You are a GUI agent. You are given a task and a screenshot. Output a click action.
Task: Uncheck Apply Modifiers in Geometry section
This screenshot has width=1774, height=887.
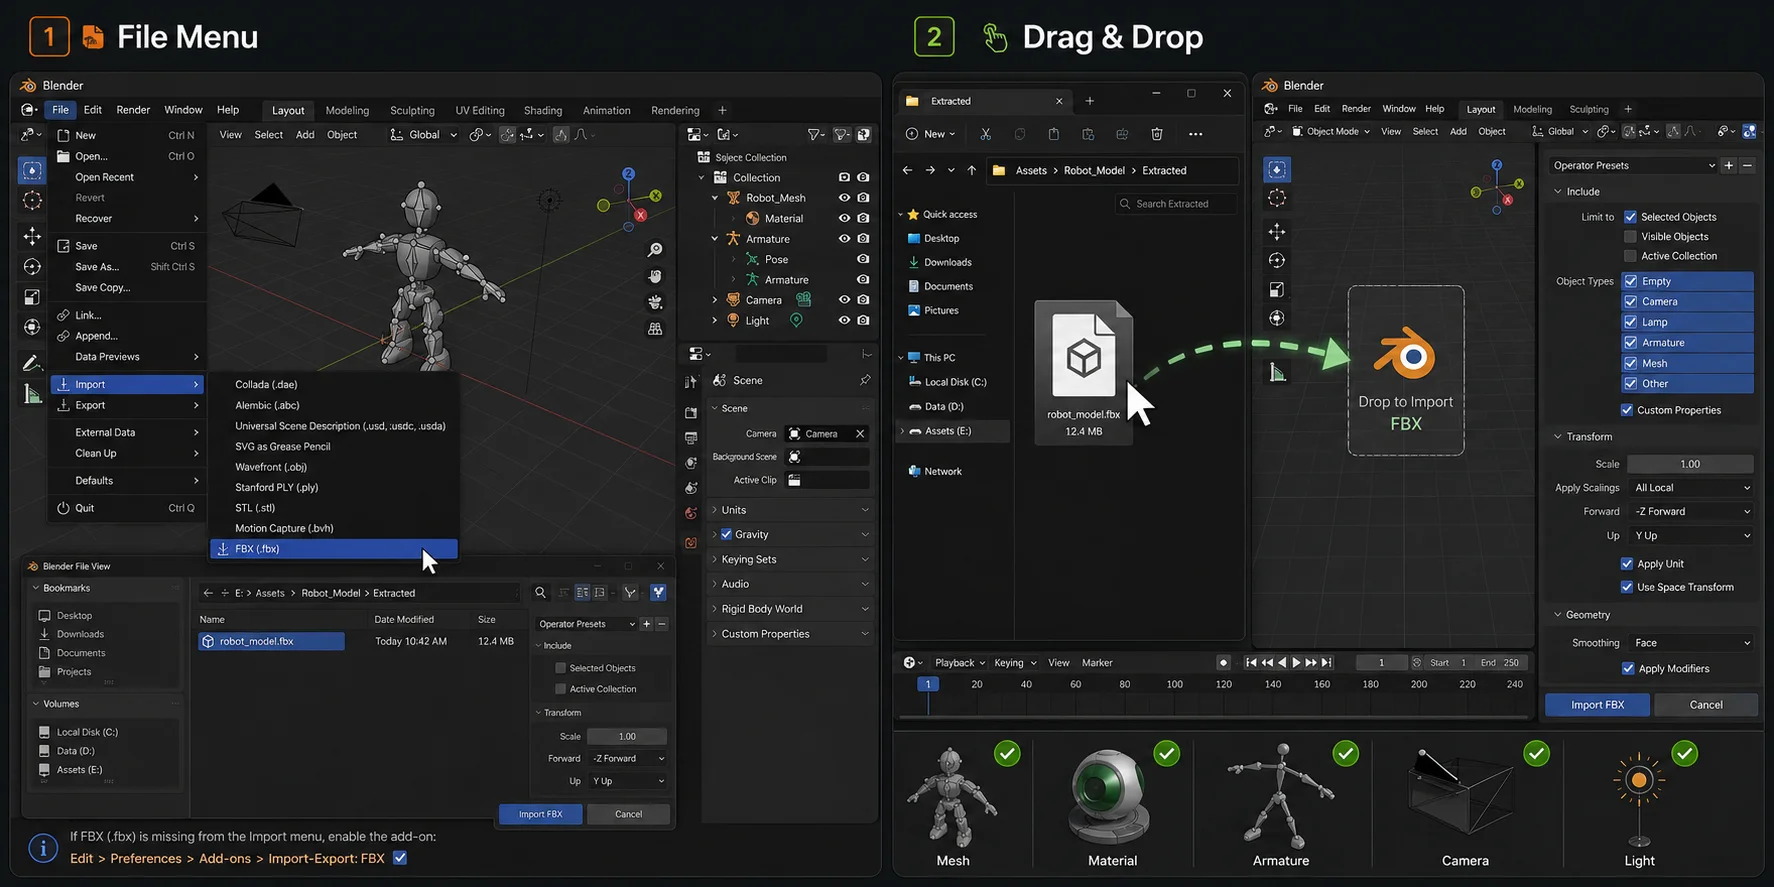(1627, 669)
